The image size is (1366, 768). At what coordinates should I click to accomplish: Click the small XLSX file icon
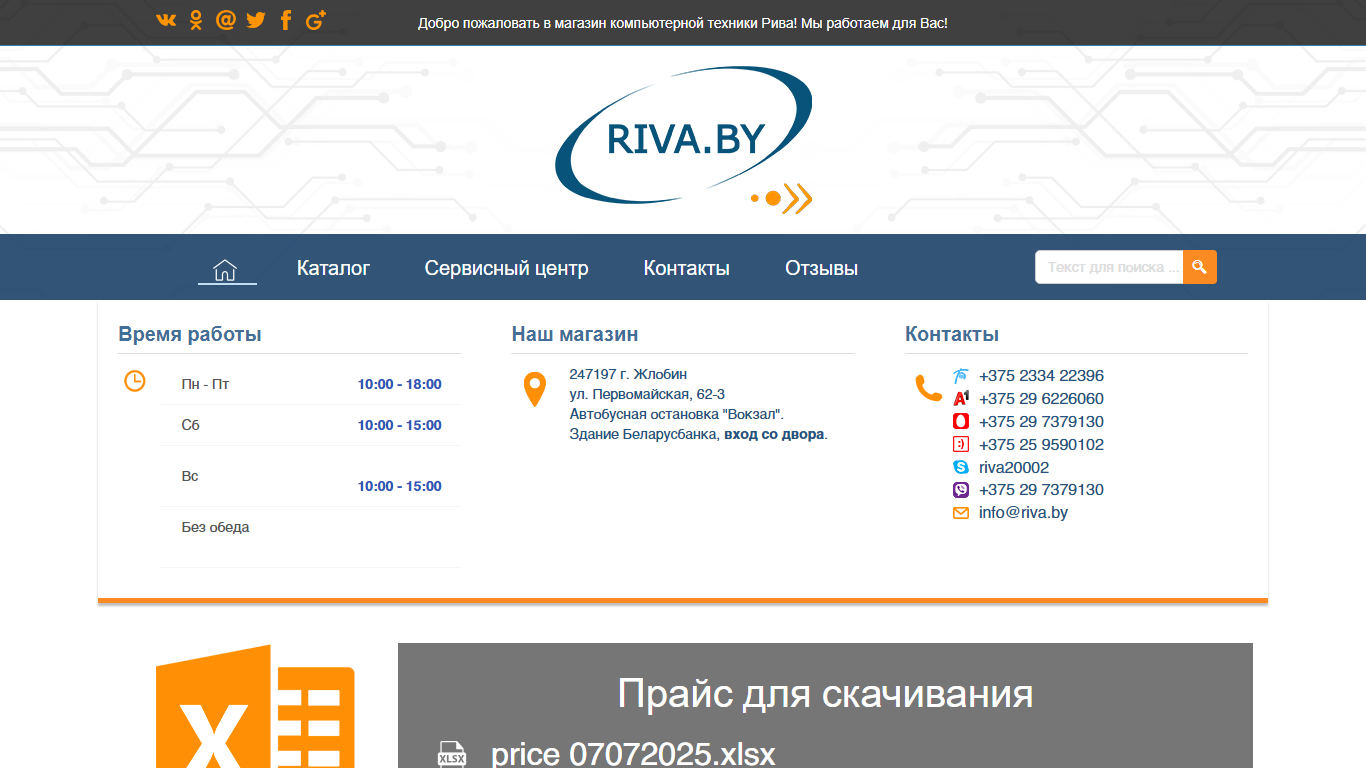[x=452, y=754]
